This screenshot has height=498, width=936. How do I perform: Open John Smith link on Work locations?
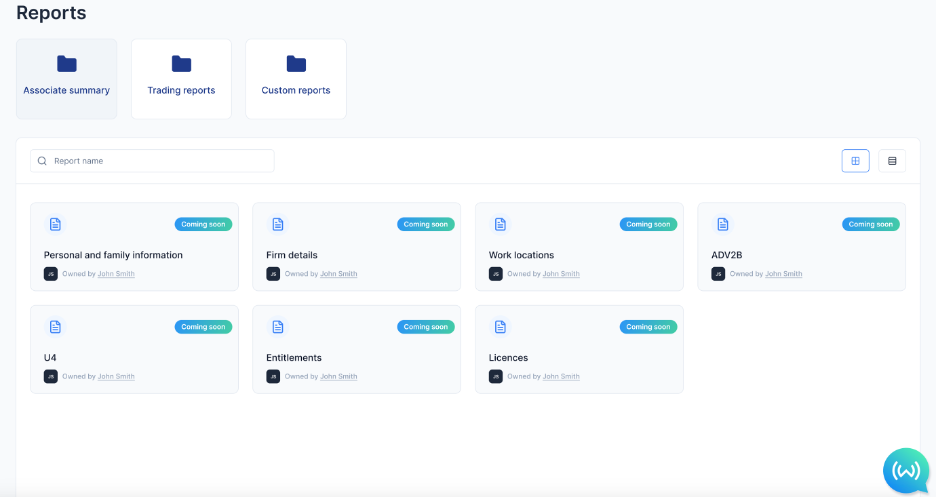coord(561,273)
